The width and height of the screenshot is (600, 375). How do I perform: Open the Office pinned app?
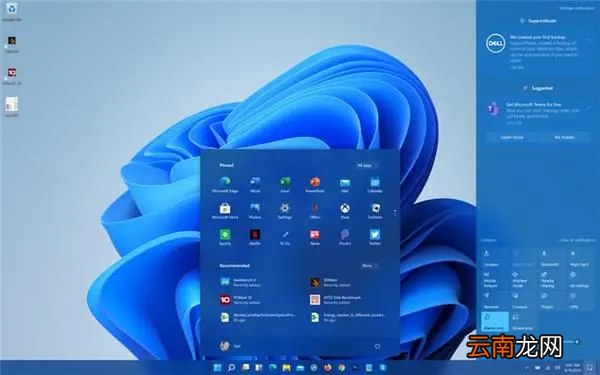coord(315,210)
